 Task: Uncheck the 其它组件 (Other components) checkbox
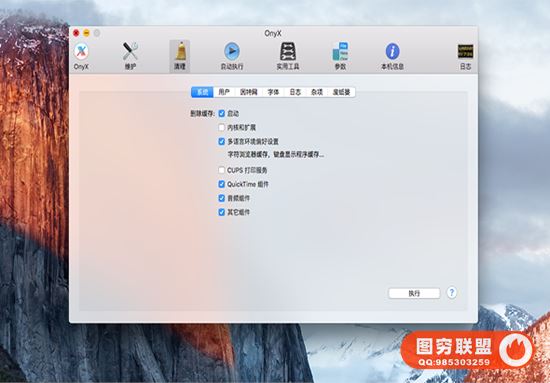[x=221, y=212]
